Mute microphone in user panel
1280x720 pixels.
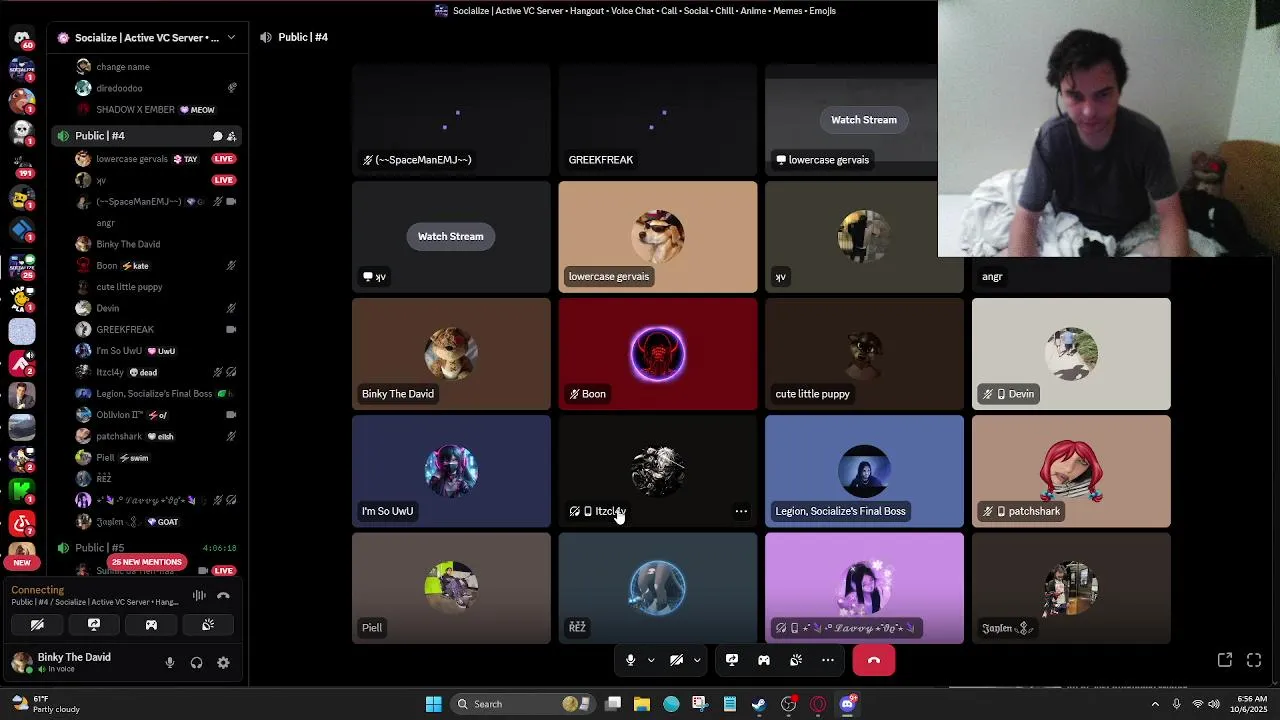click(170, 663)
